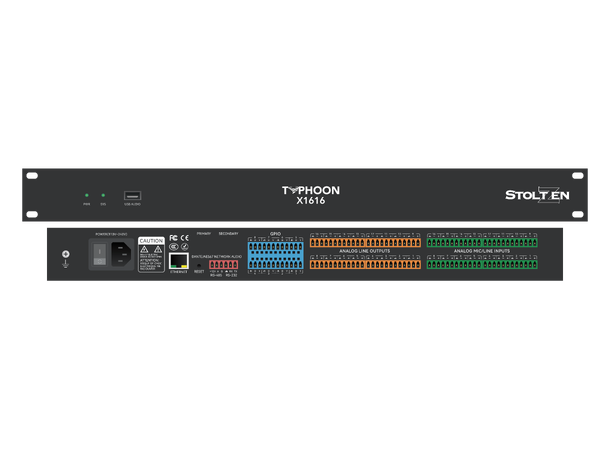Click the green SYS status LED
Image resolution: width=610 pixels, height=450 pixels.
click(x=103, y=196)
